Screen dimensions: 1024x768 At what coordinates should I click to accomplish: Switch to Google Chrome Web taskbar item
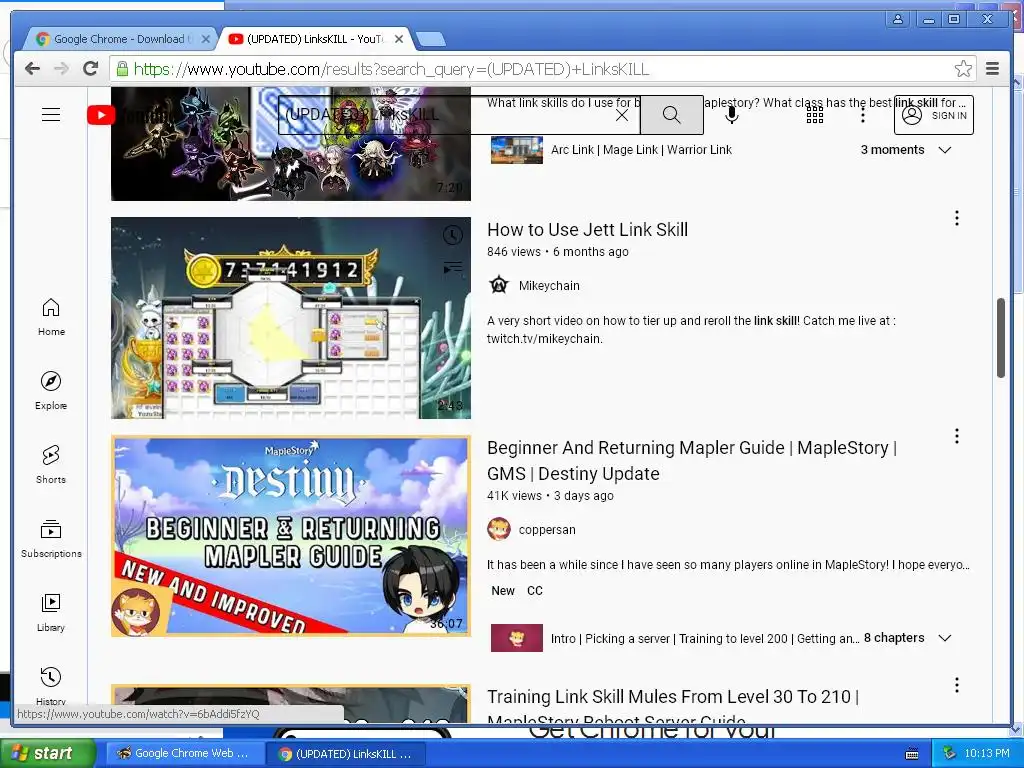[x=184, y=753]
